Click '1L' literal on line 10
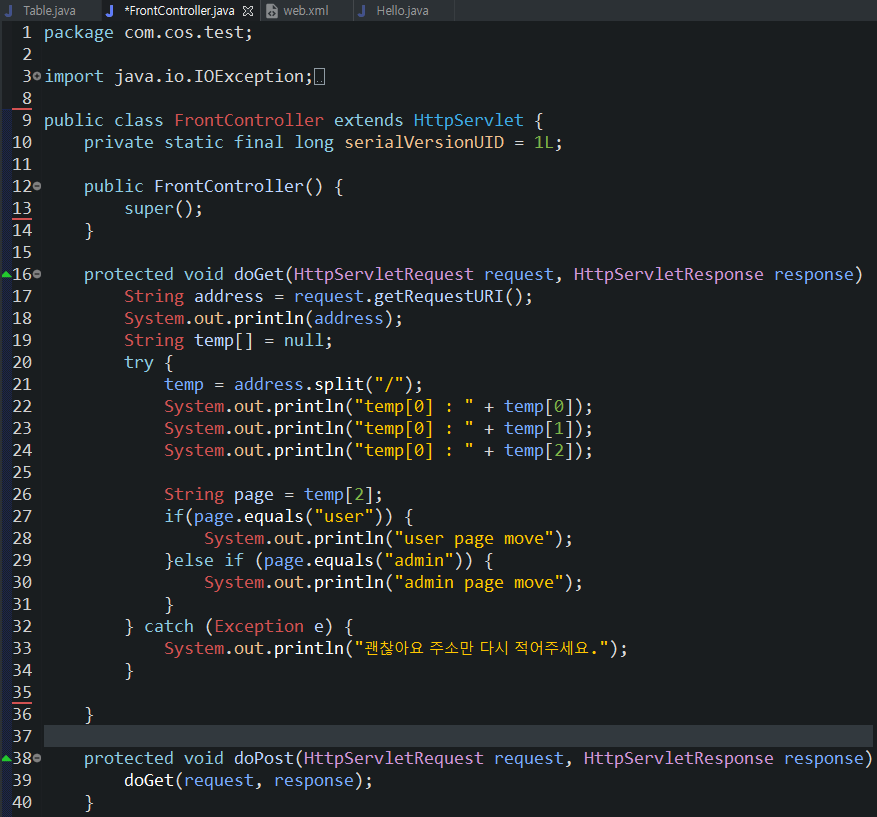The image size is (877, 817). tap(543, 142)
